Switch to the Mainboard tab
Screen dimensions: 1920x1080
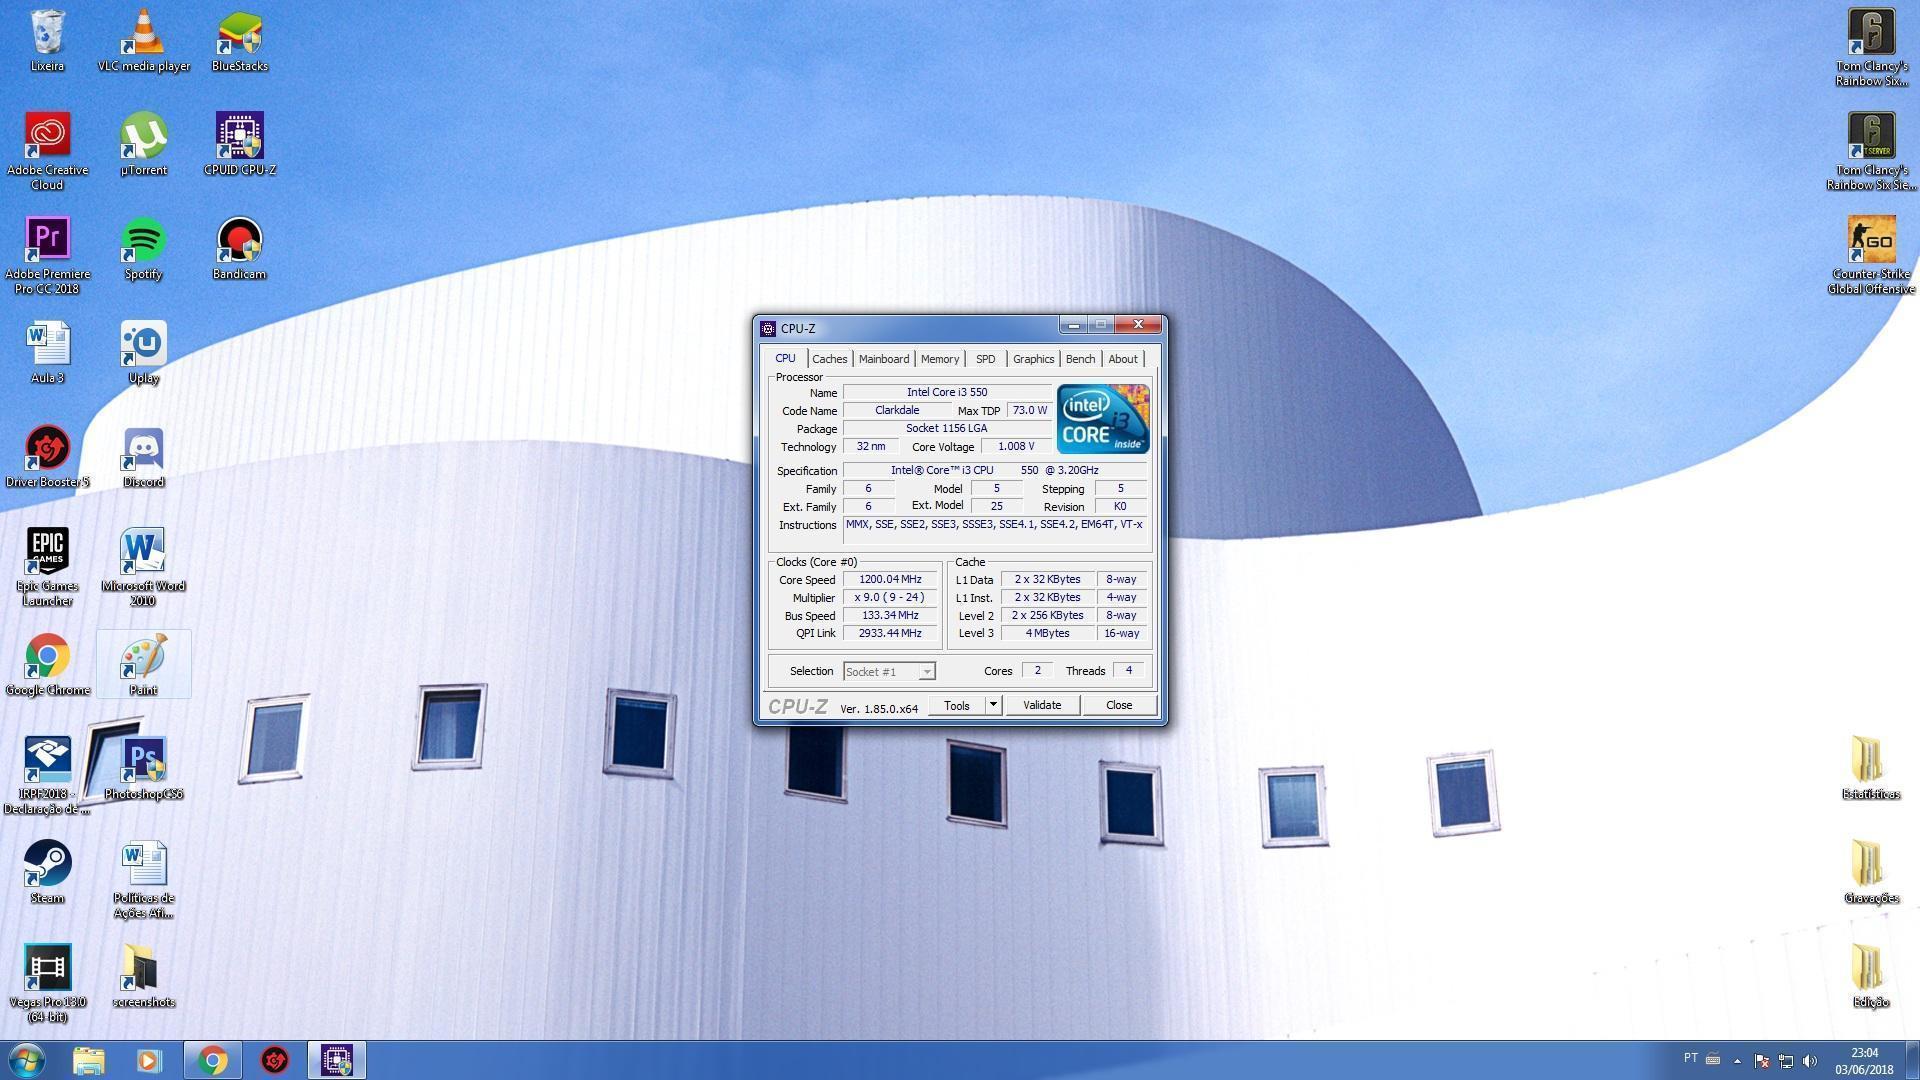[883, 359]
